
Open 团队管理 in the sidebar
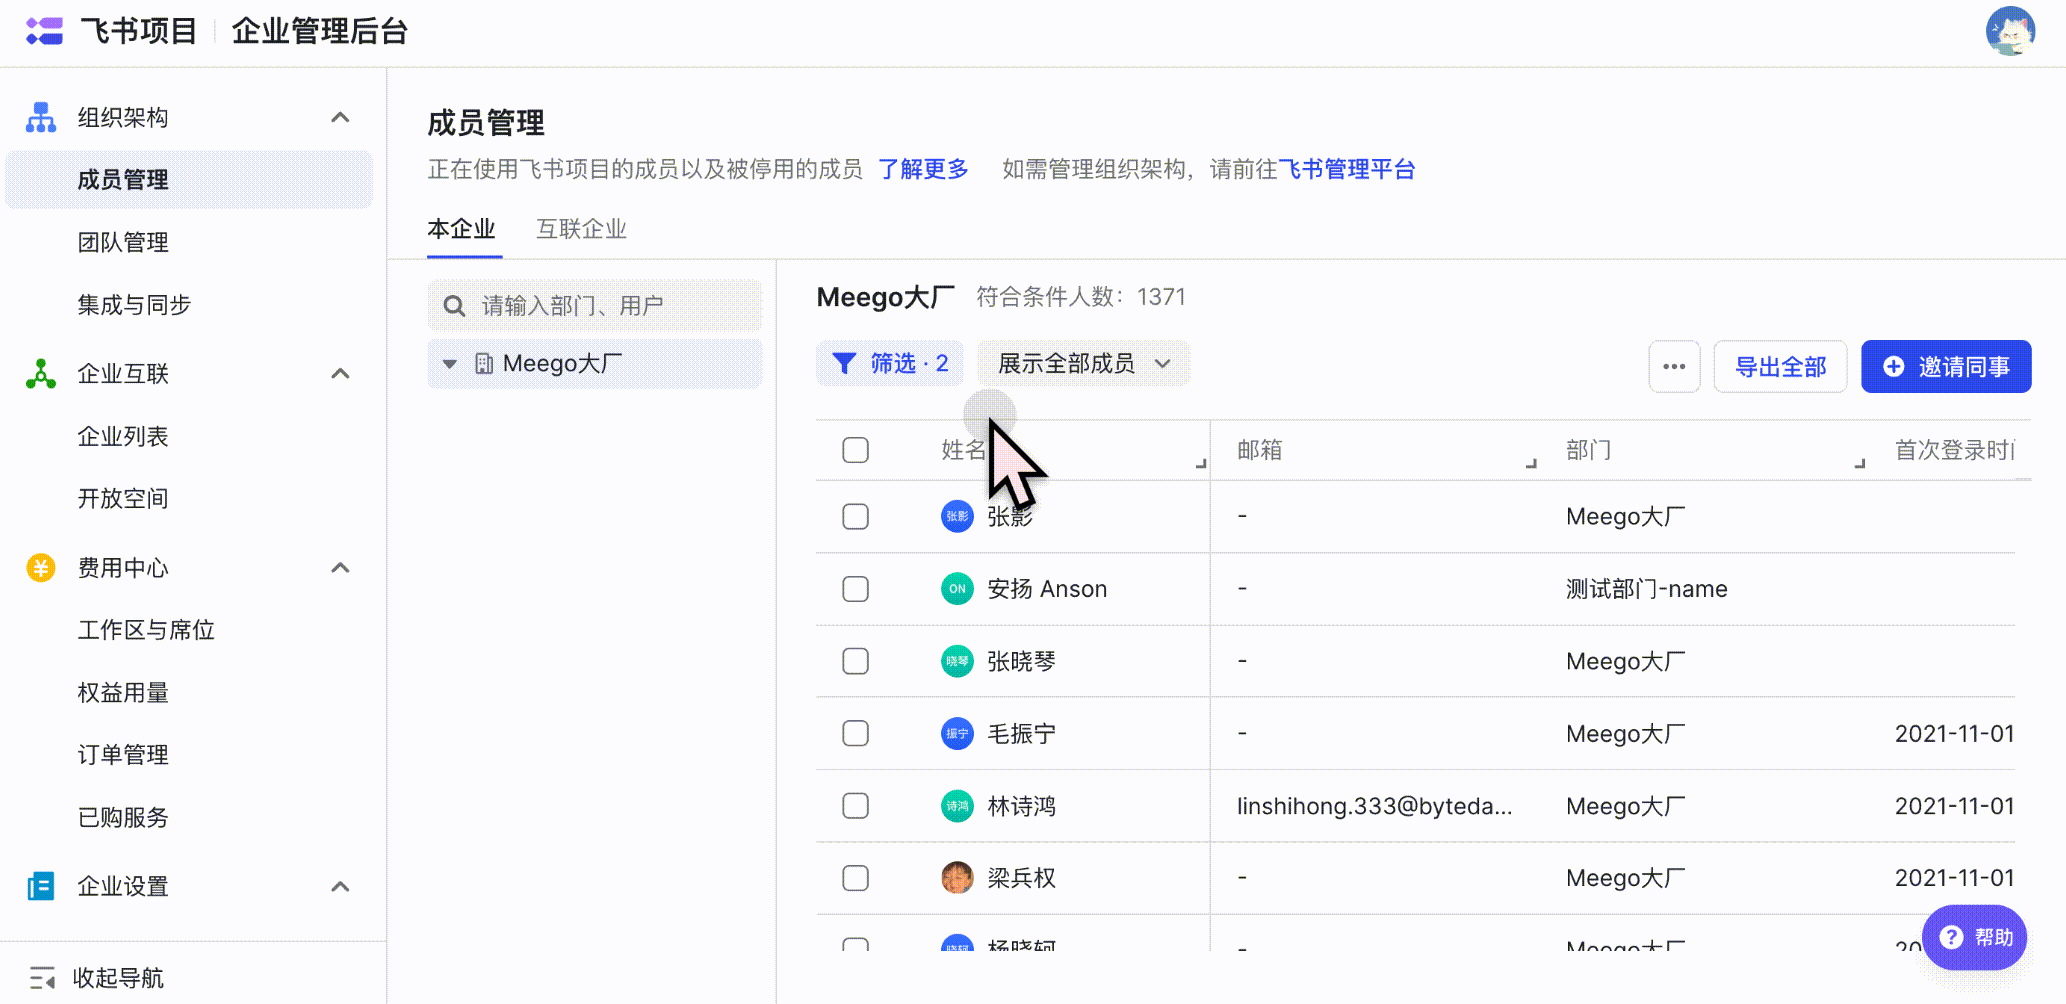tap(123, 242)
